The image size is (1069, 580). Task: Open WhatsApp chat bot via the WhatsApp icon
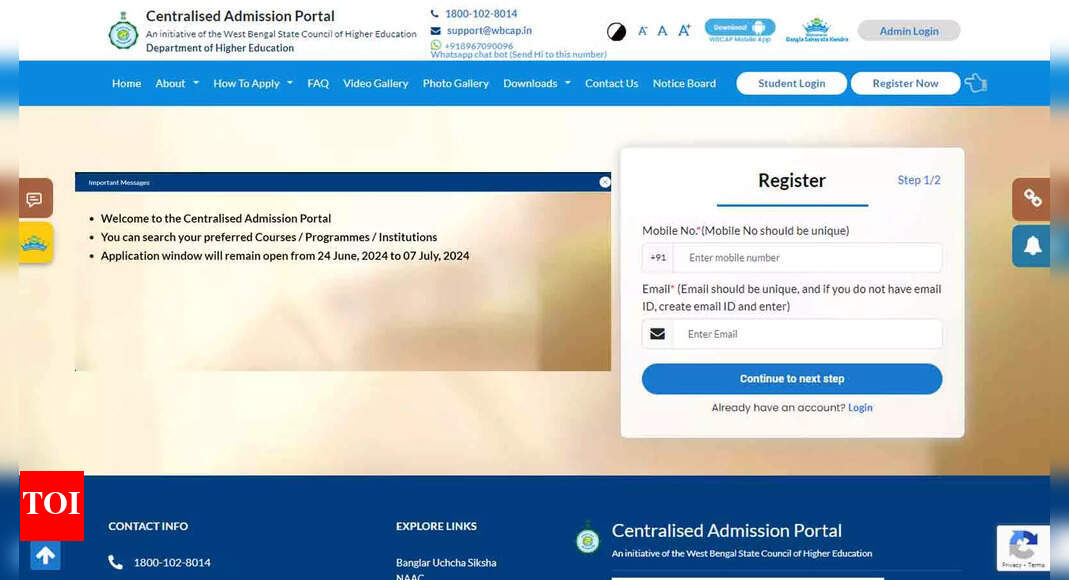click(x=435, y=45)
